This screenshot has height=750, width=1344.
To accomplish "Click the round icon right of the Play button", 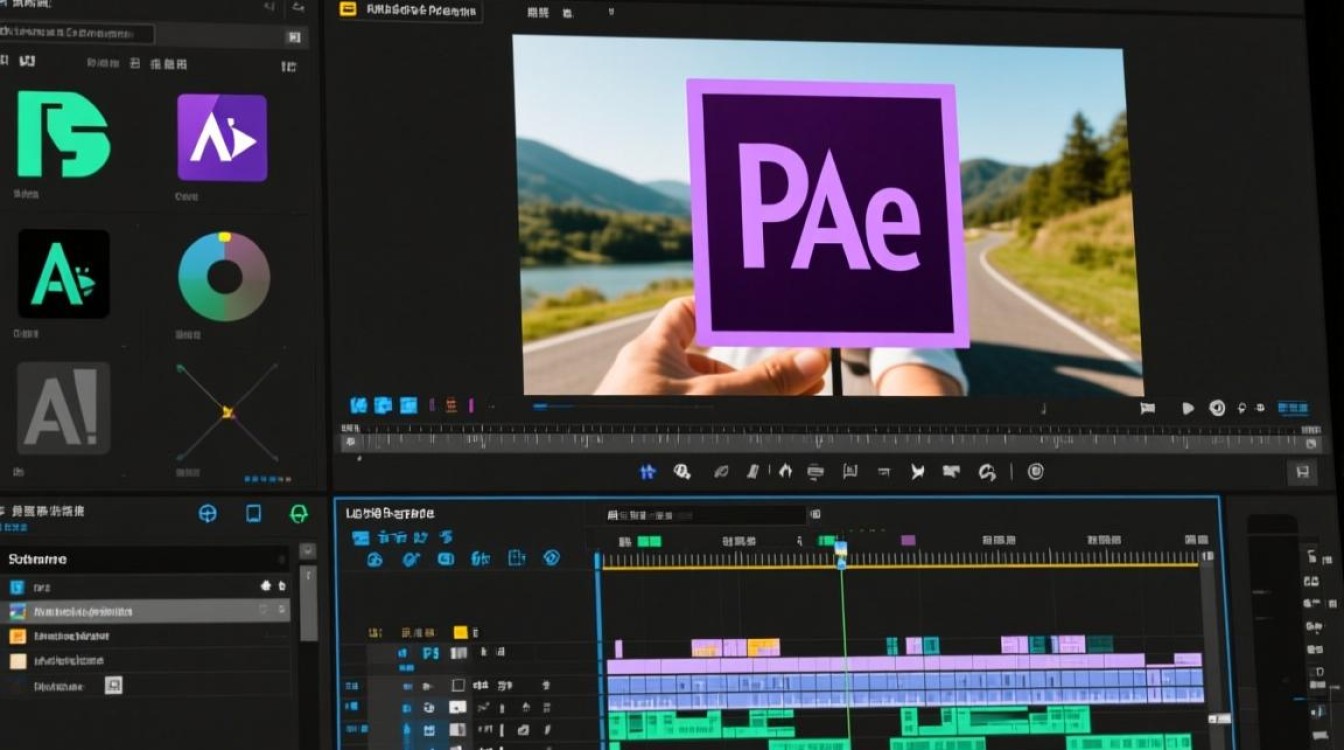I will [x=1217, y=408].
